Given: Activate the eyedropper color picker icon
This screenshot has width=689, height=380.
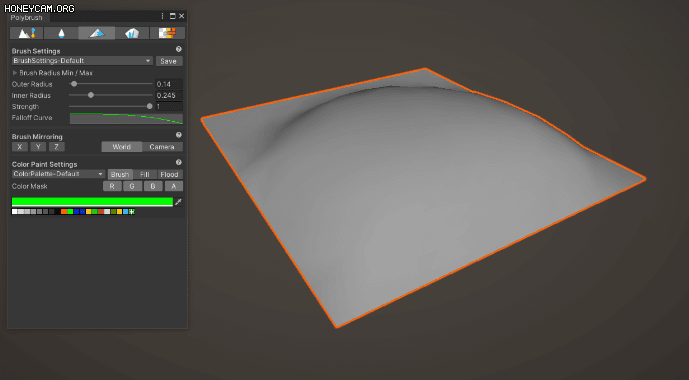Looking at the screenshot, I should click(x=178, y=202).
